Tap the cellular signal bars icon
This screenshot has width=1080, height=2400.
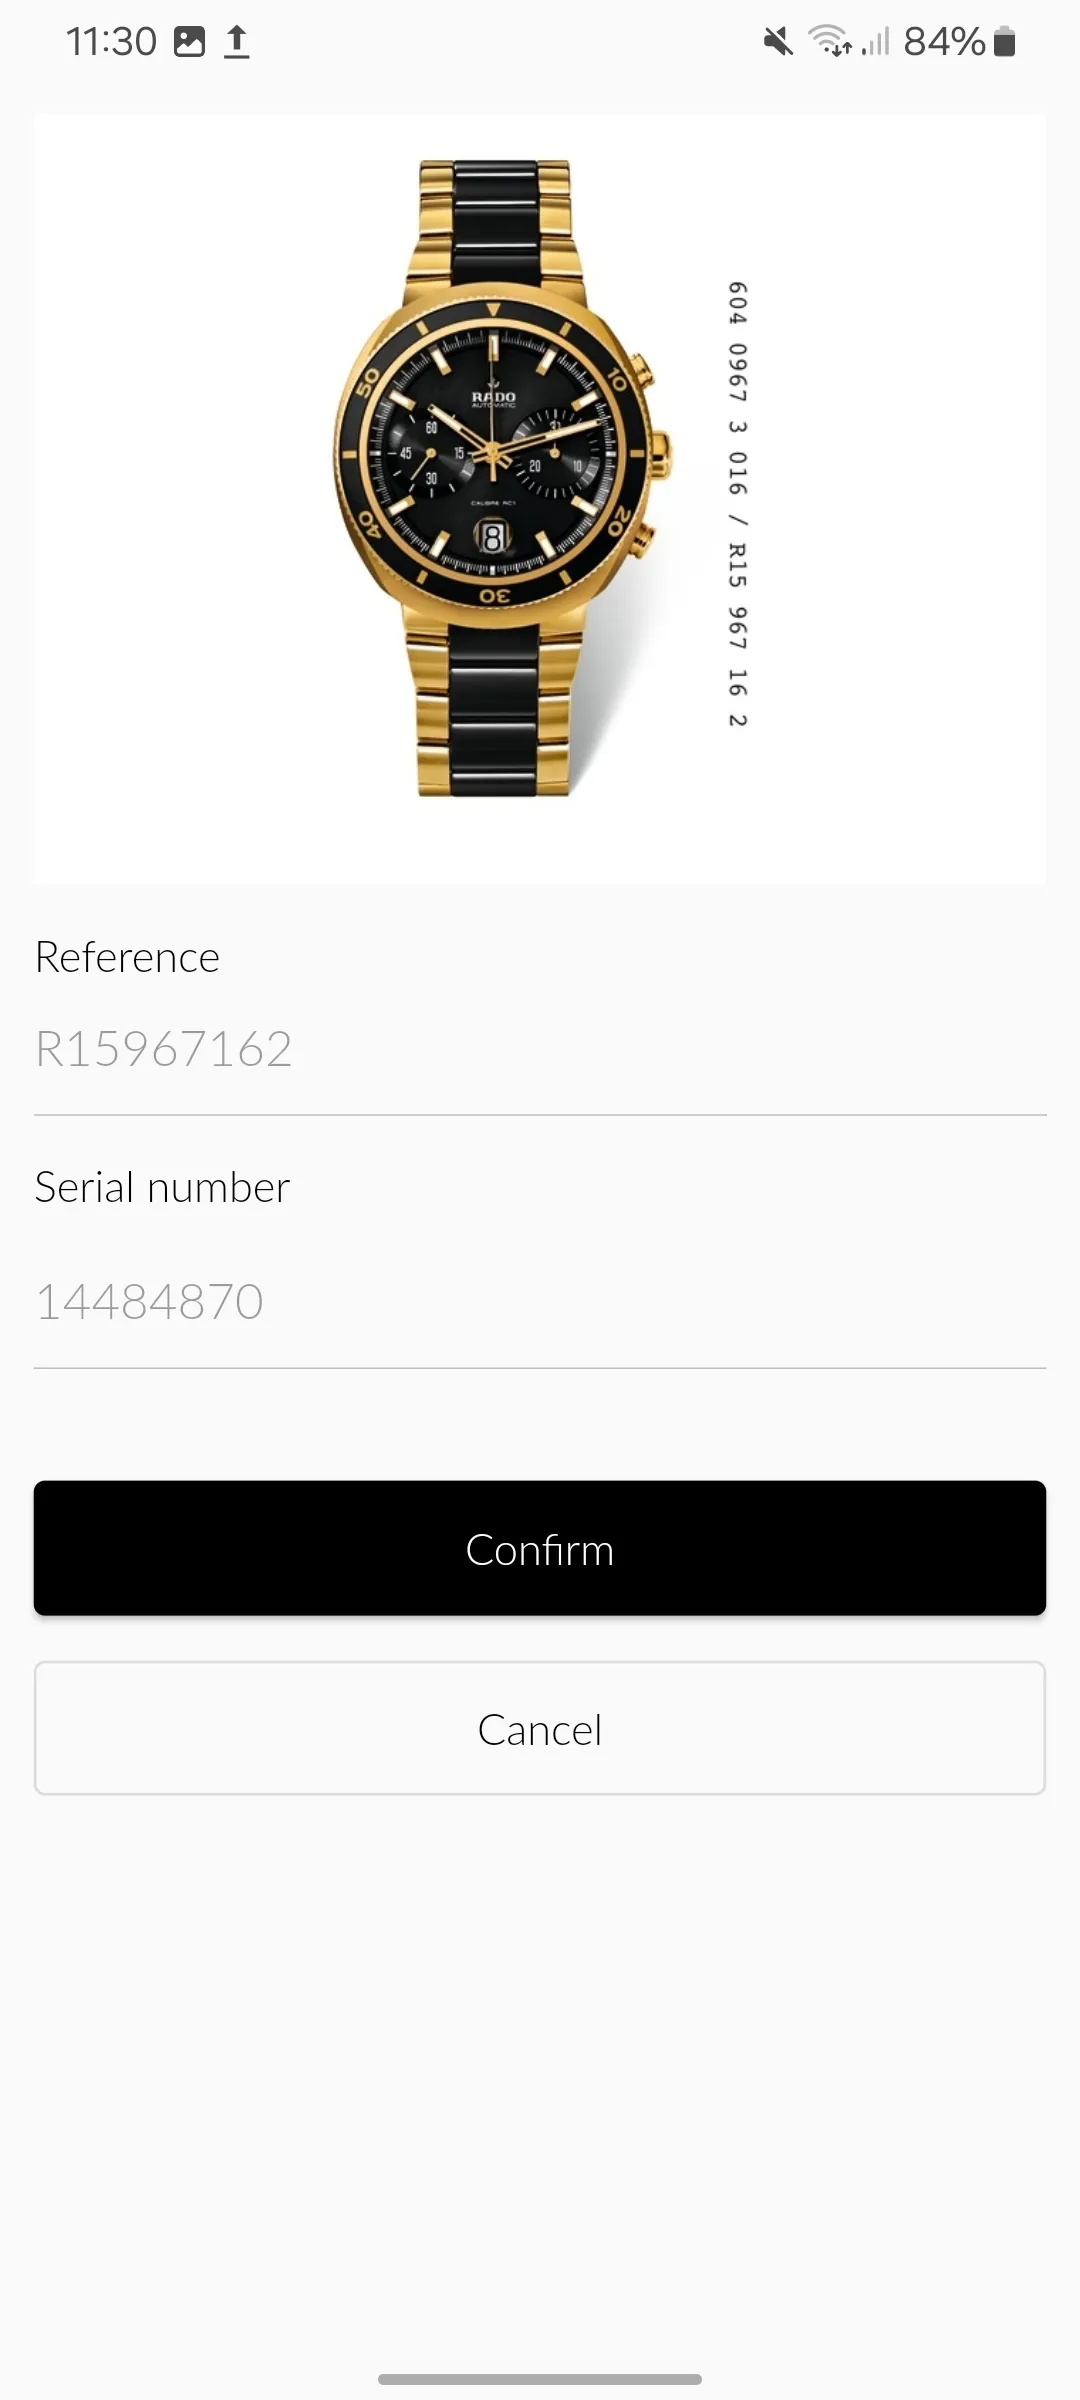click(x=876, y=42)
